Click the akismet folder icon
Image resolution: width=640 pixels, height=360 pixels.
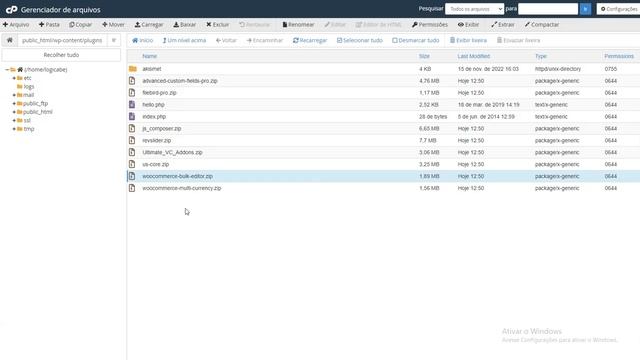click(133, 69)
